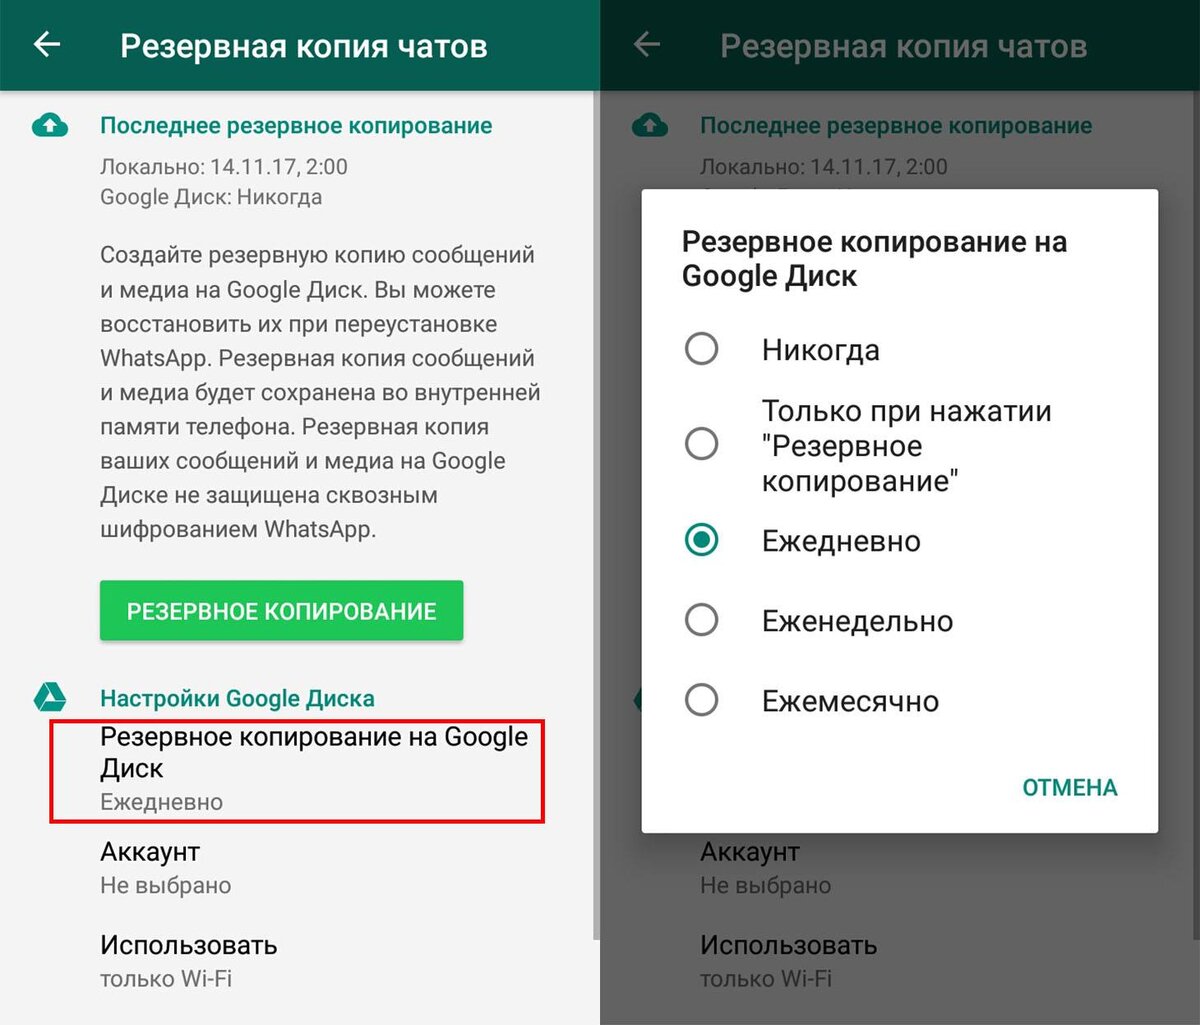Click the green "РЕЗЕРВНОЕ КОПИРОВАНИЕ" button
The height and width of the screenshot is (1025, 1200).
point(281,611)
